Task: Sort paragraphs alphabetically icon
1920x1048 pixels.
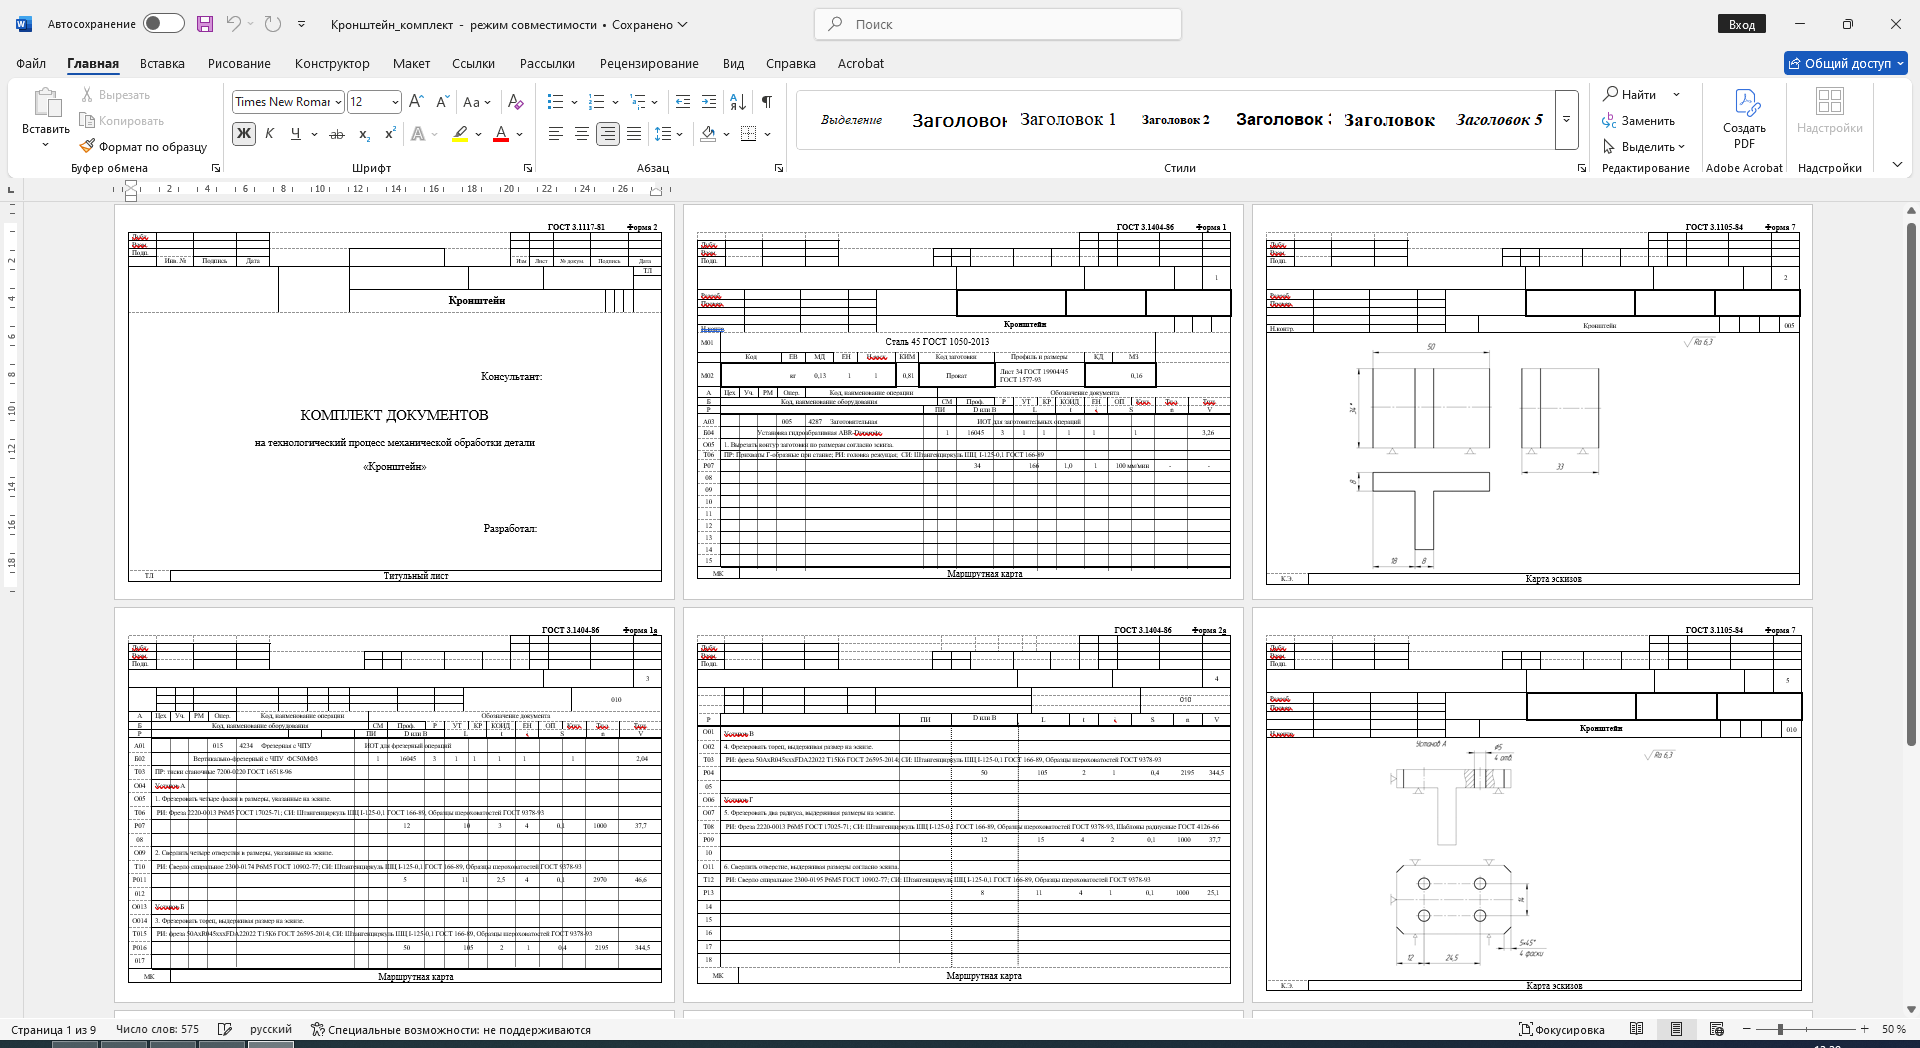Action: click(738, 102)
